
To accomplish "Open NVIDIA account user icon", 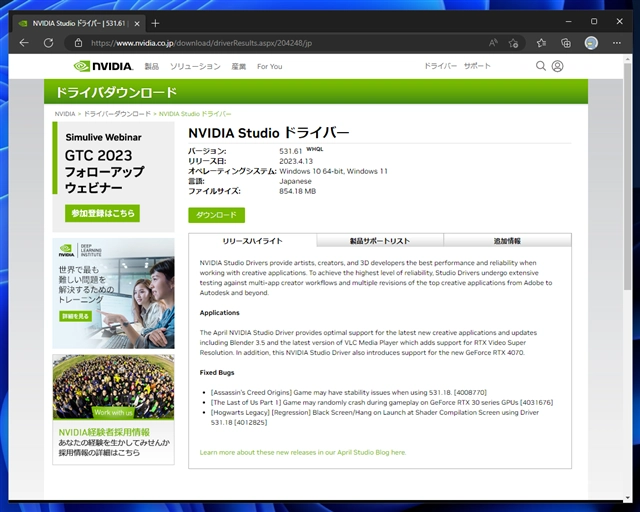I will tap(558, 66).
